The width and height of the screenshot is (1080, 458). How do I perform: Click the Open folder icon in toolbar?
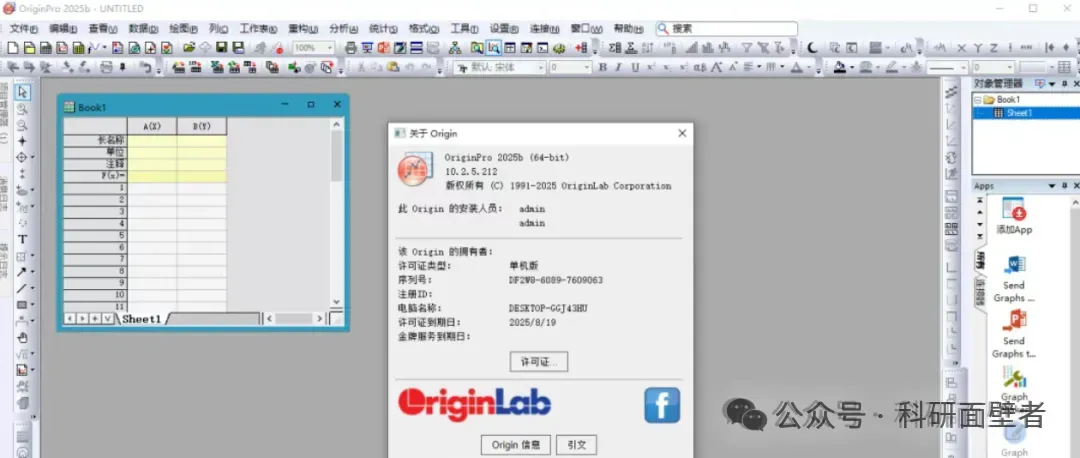189,48
